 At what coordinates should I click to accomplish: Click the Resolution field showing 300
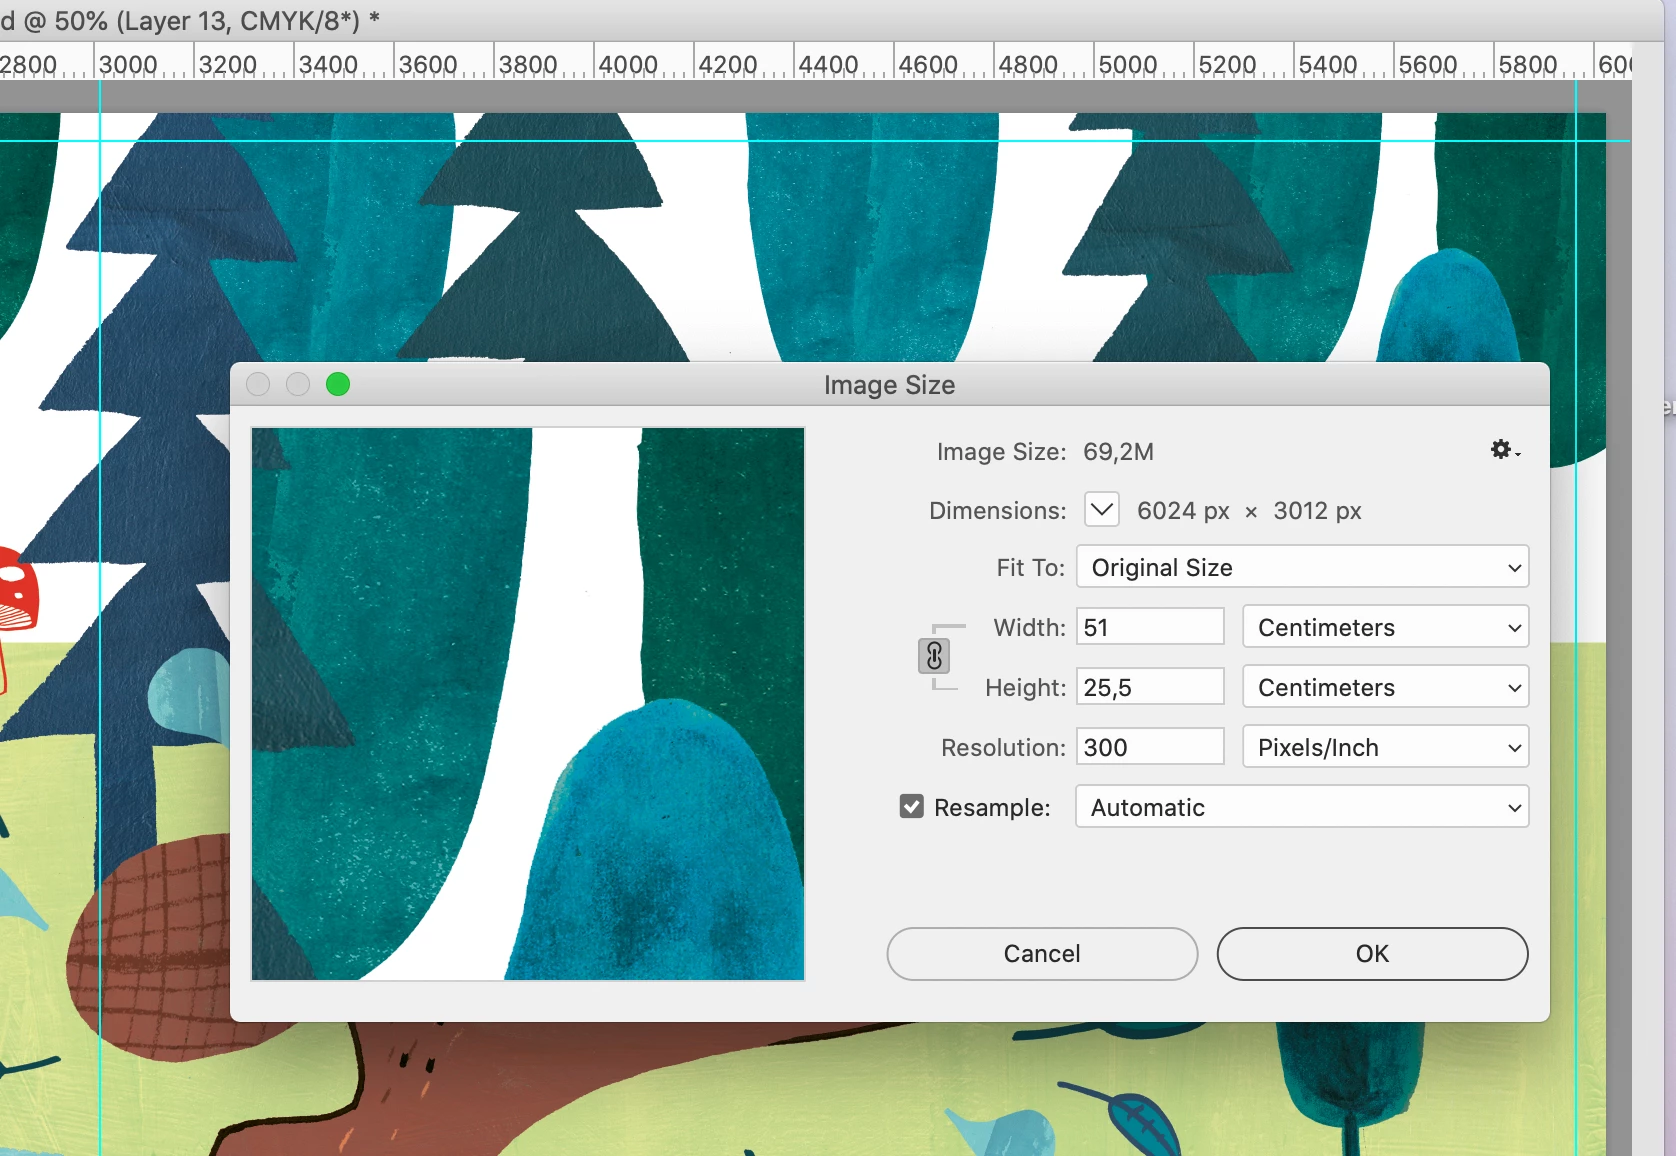(1150, 747)
